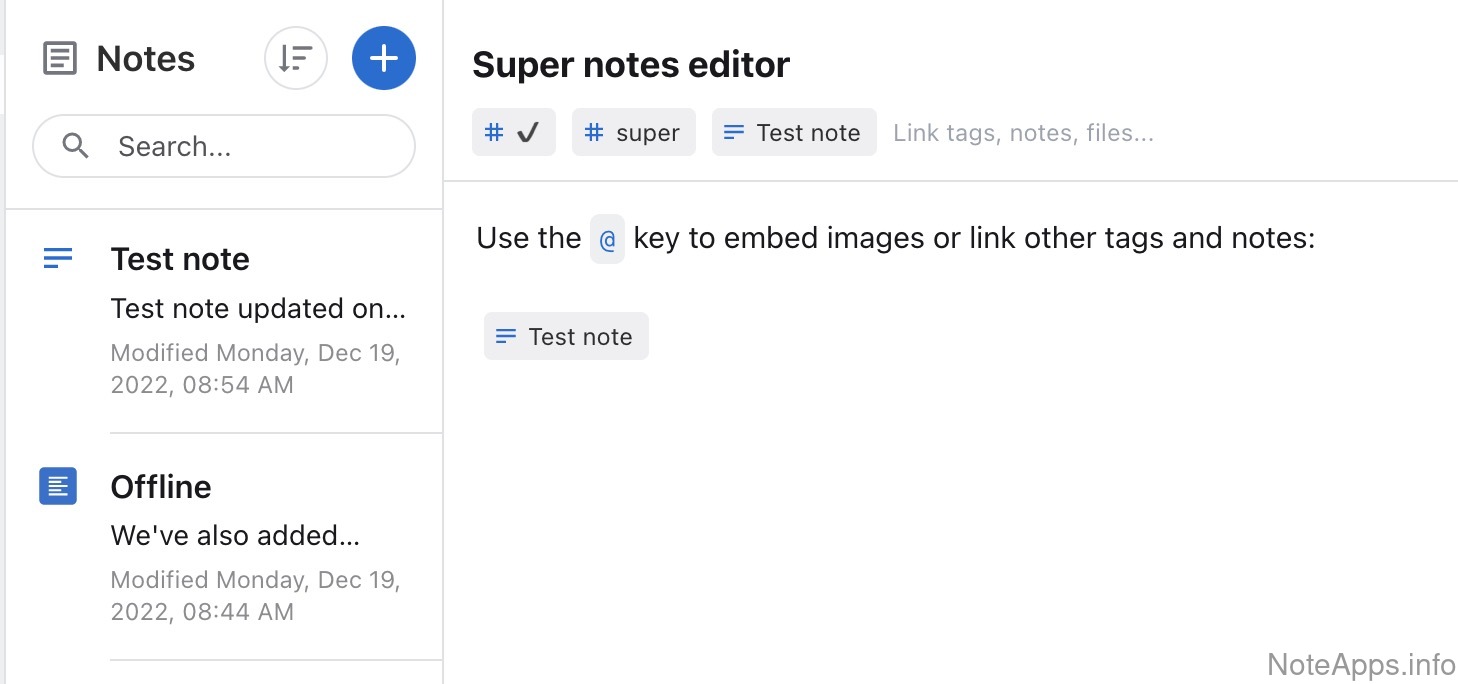Click the 'Super notes editor' title to edit

631,65
